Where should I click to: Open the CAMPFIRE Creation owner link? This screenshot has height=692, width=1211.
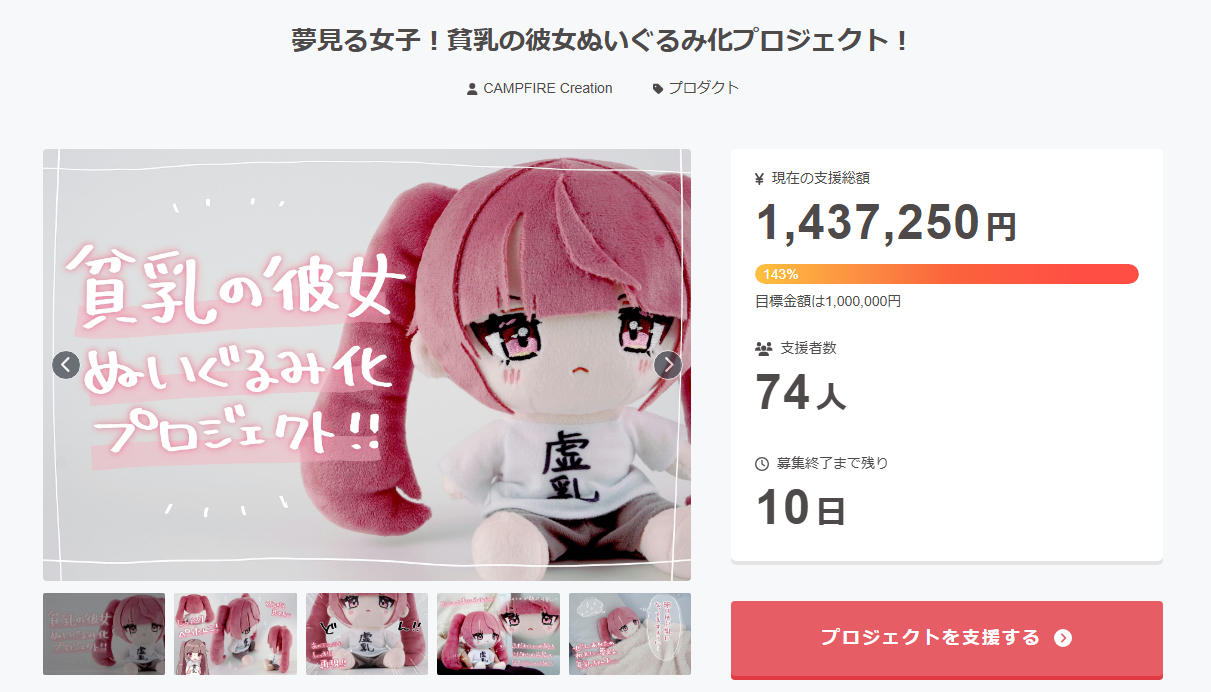coord(548,88)
